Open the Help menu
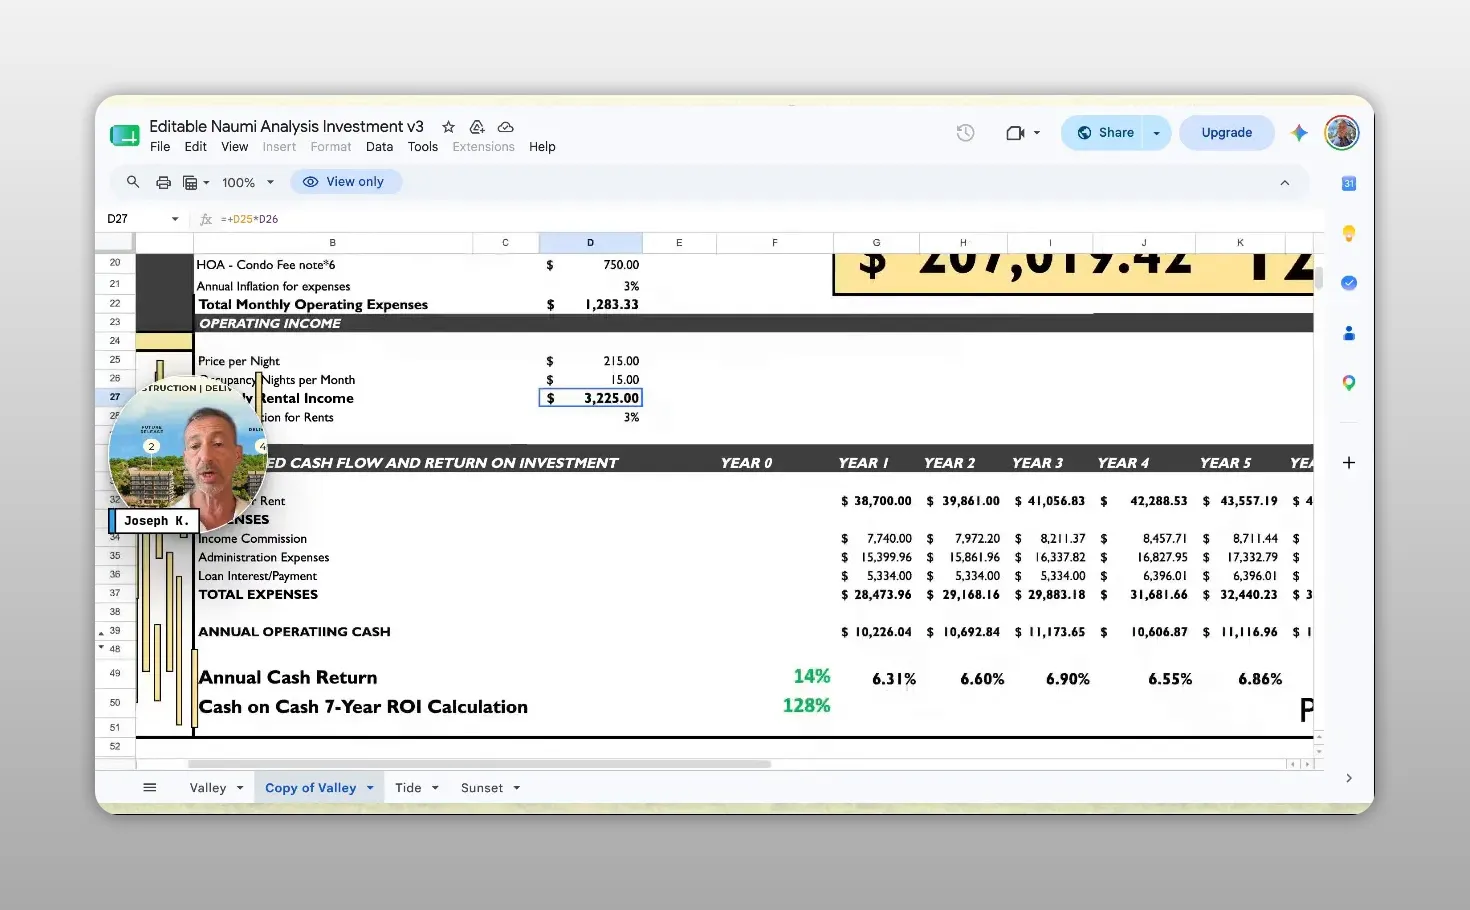The image size is (1470, 910). pos(542,147)
